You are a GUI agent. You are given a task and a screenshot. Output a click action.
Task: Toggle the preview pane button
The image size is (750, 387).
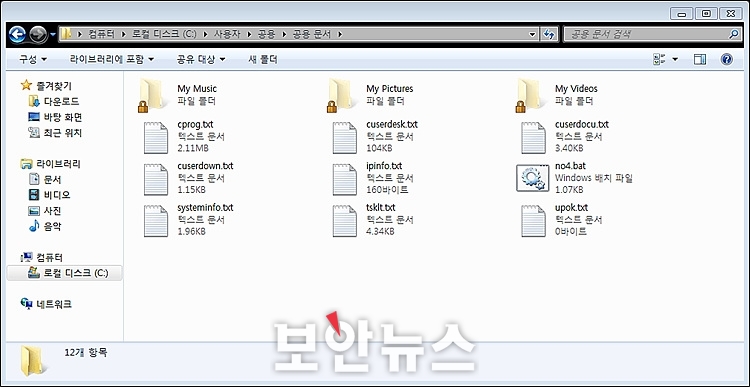(700, 59)
